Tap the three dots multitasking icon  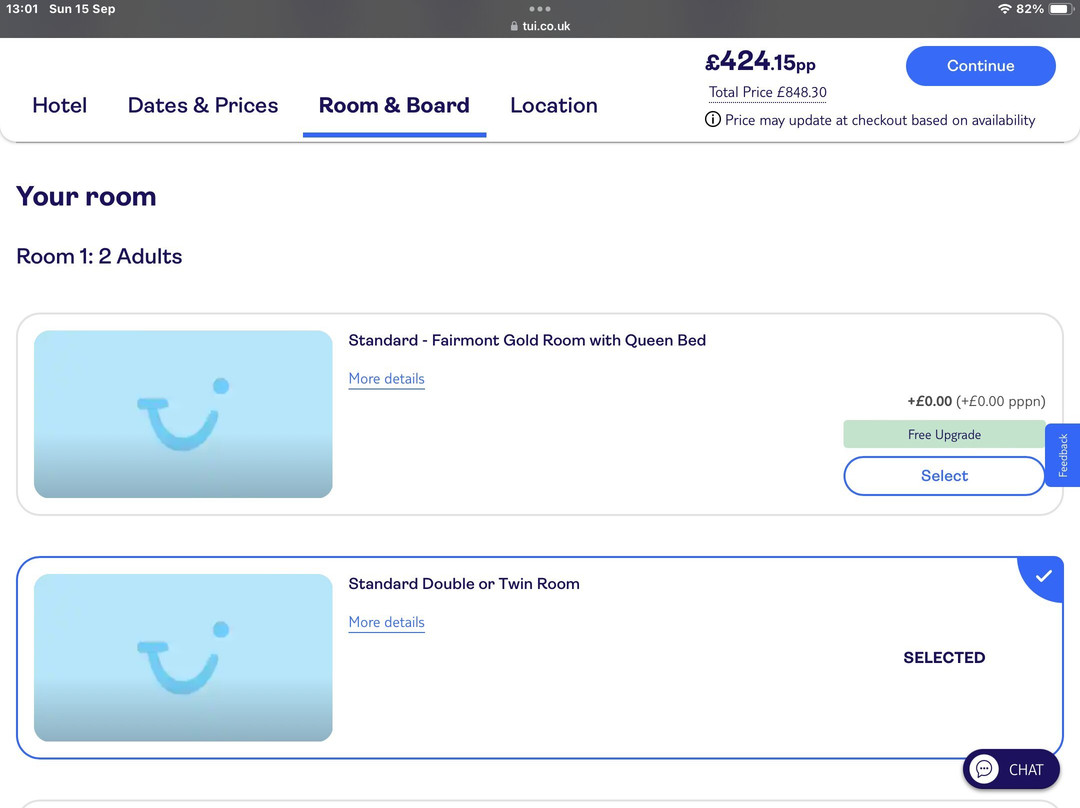tap(540, 9)
